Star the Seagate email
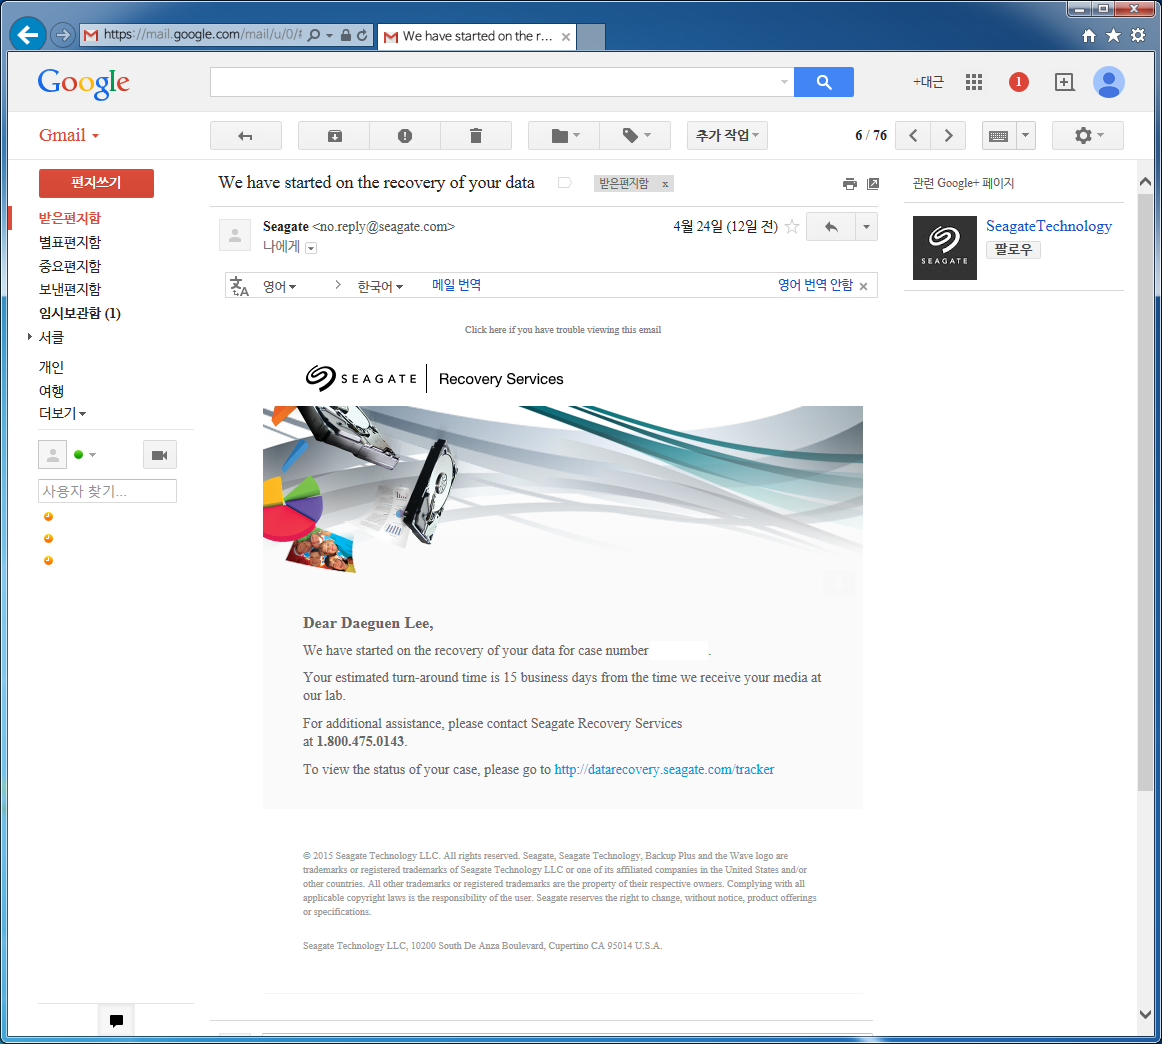 pyautogui.click(x=791, y=227)
